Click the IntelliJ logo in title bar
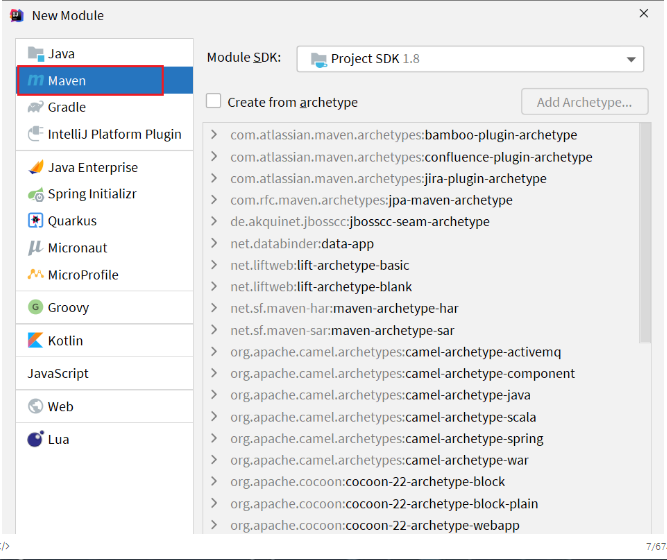The image size is (667, 560). tap(17, 15)
